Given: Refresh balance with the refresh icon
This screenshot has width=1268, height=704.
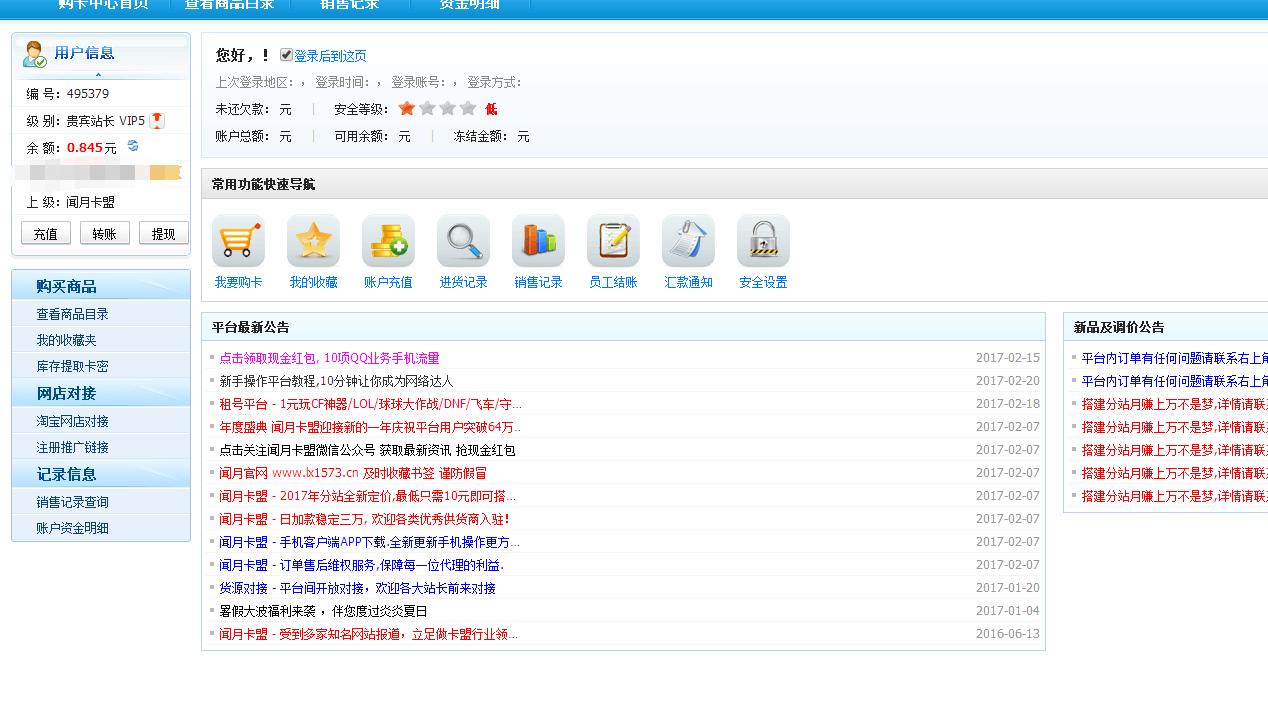Looking at the screenshot, I should pyautogui.click(x=133, y=144).
